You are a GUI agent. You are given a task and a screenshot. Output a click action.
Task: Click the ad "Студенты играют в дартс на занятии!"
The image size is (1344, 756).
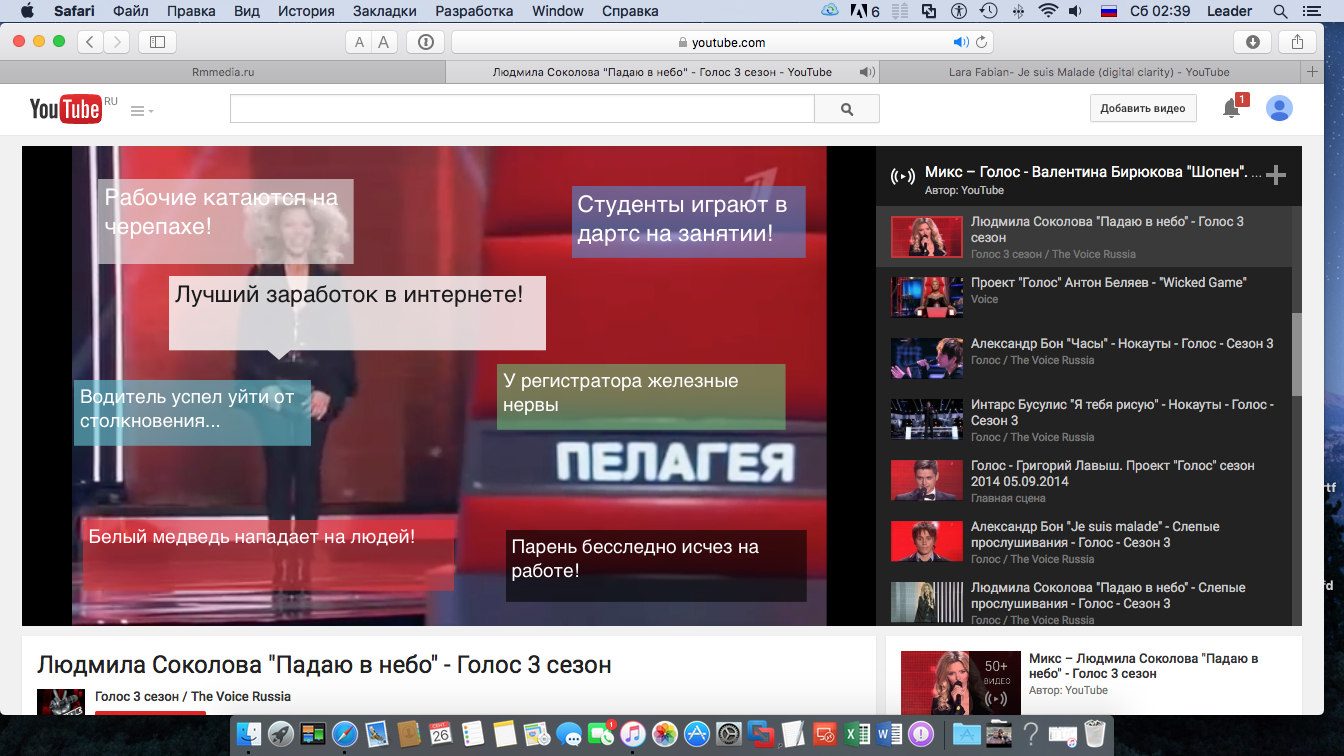688,222
